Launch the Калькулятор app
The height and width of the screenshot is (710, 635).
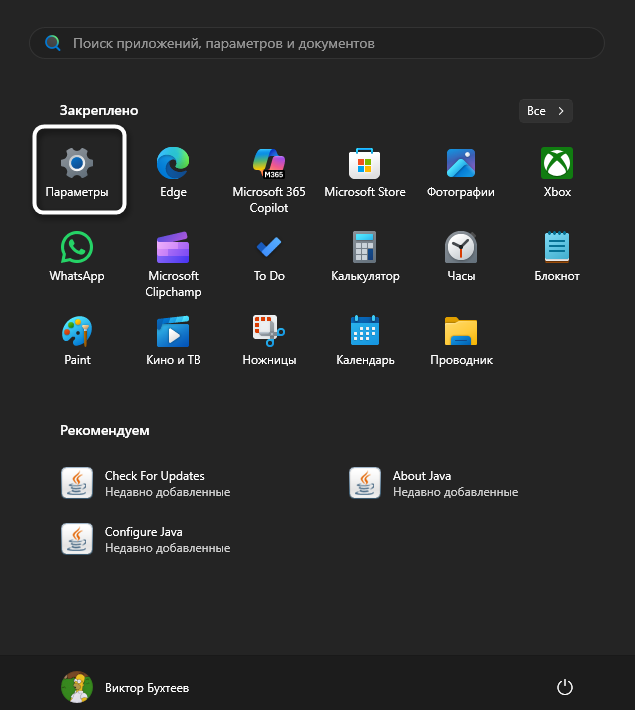(365, 256)
